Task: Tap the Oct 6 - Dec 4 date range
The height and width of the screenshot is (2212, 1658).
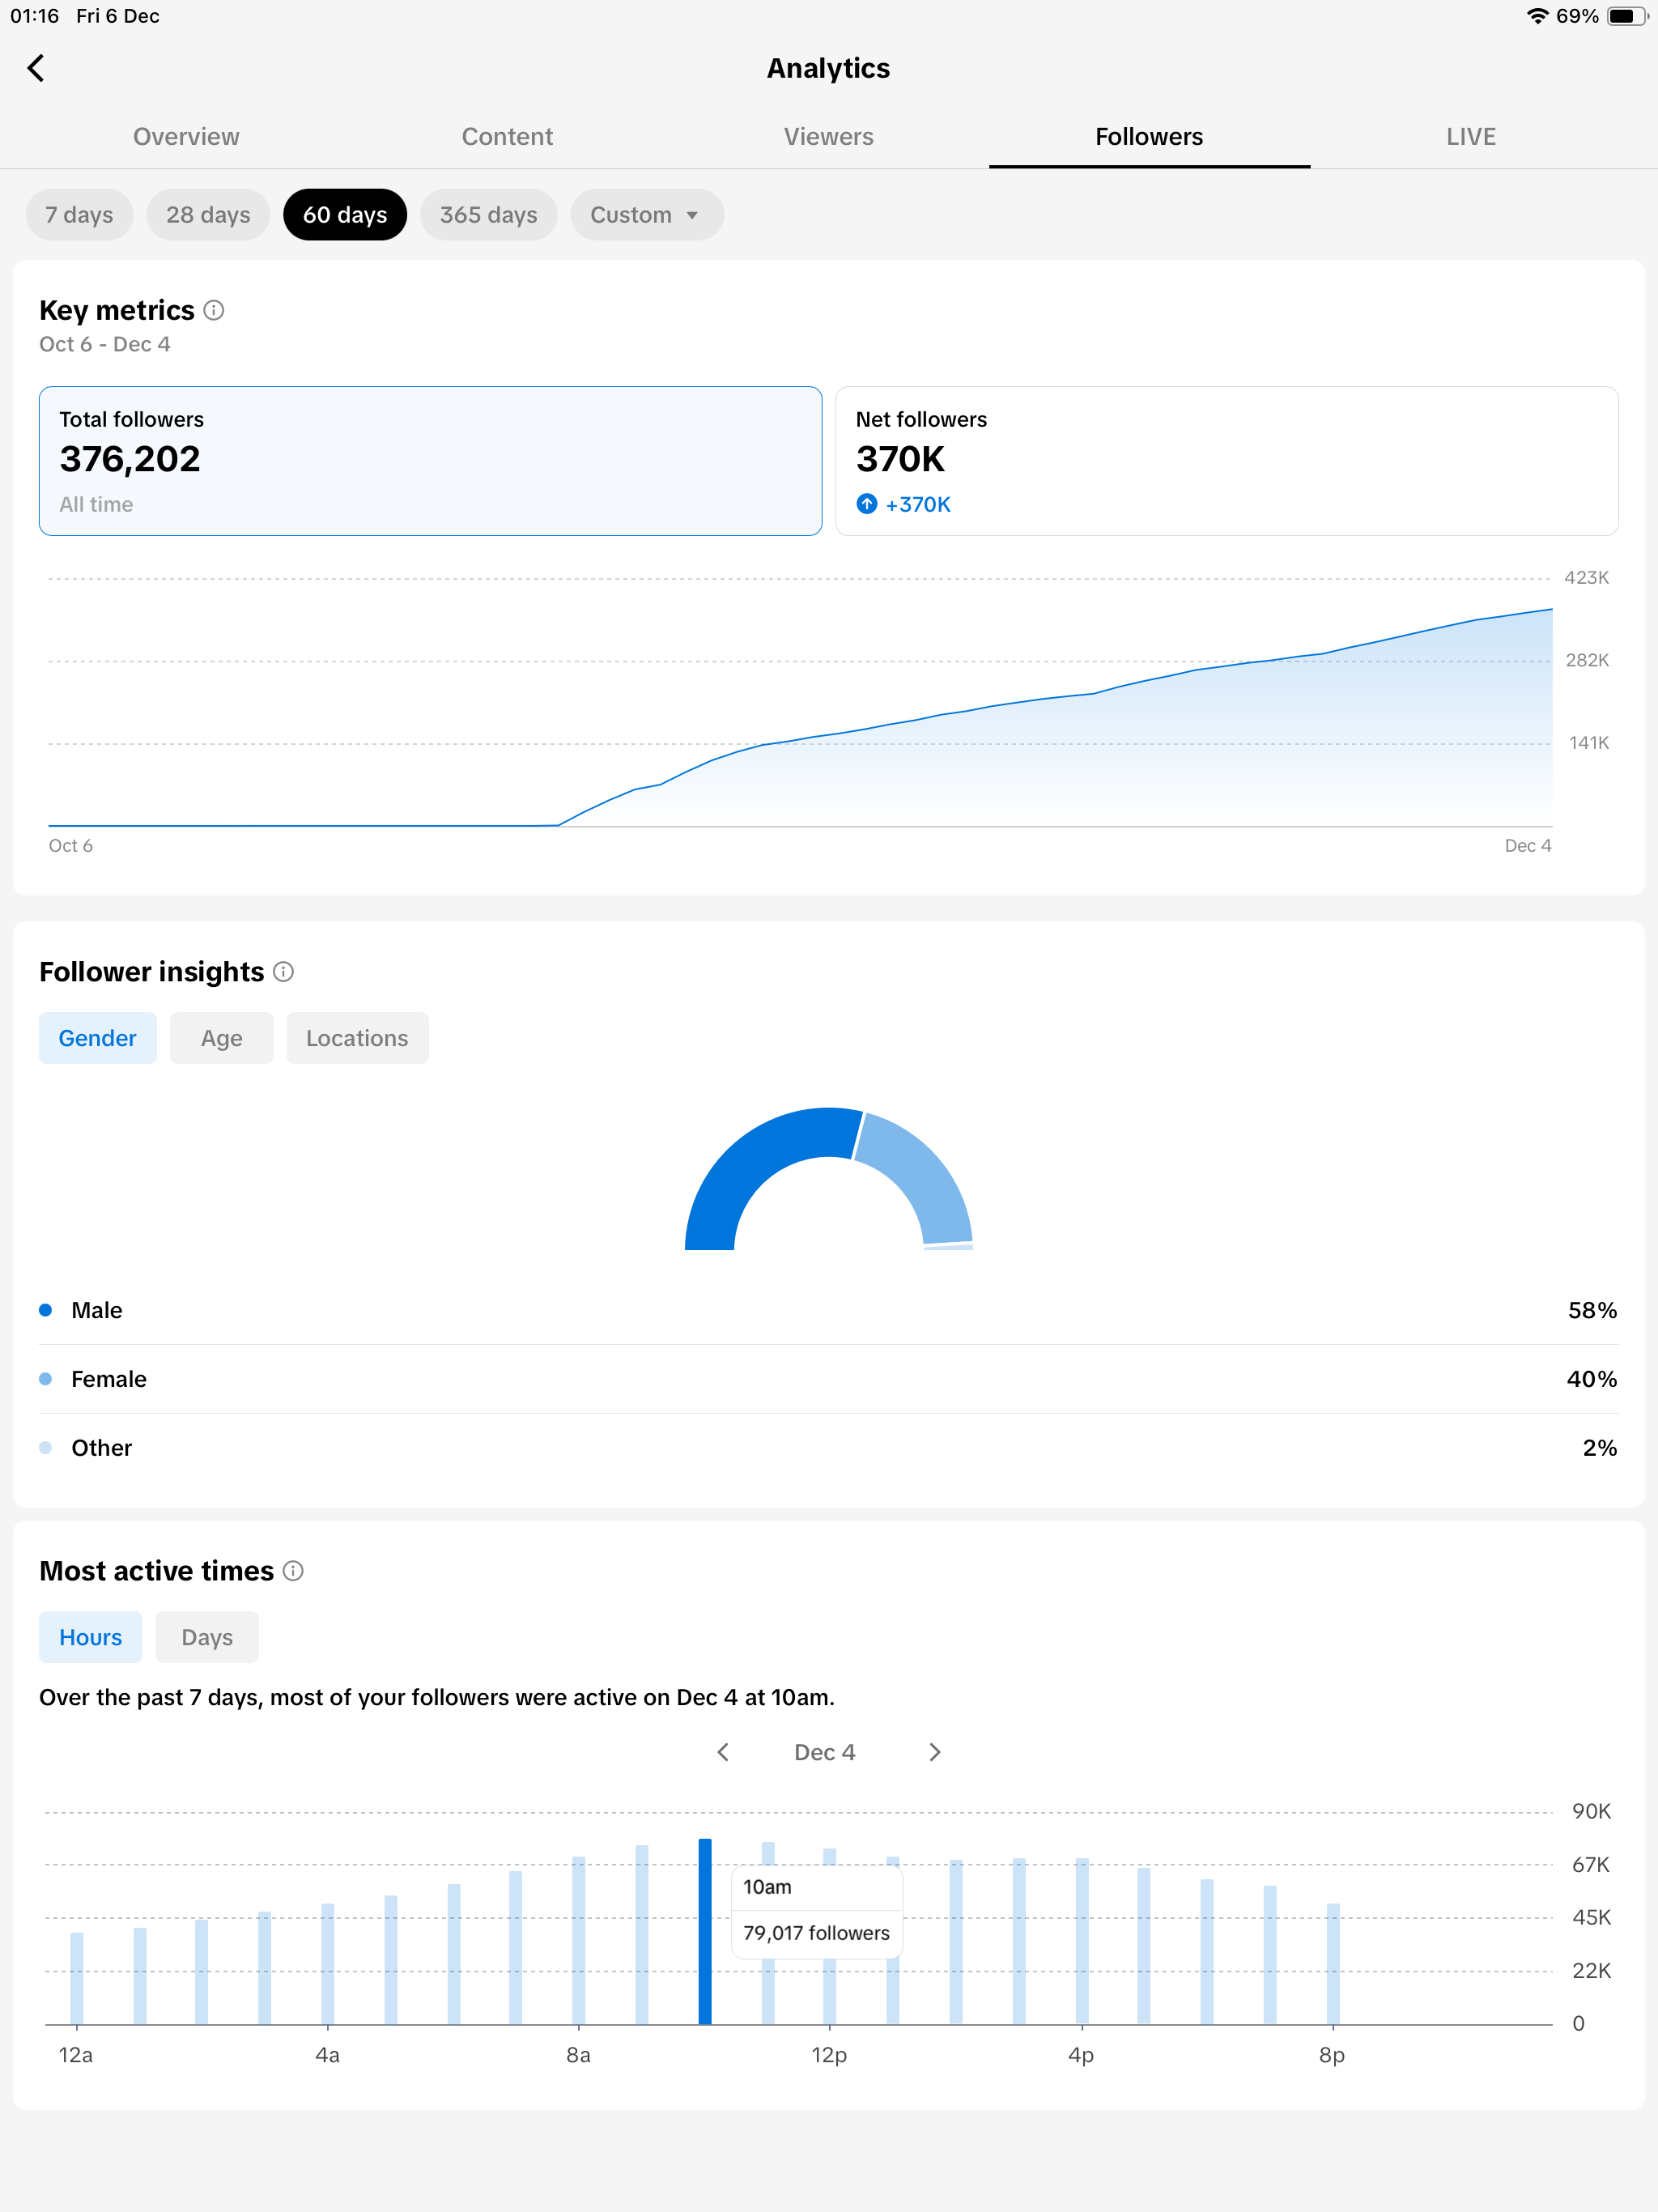Action: pos(105,344)
